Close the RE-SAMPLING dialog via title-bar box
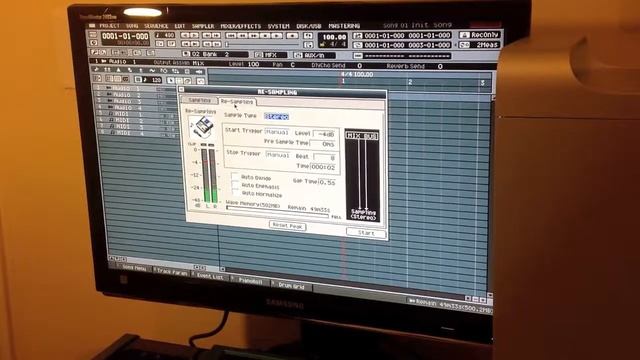Viewport: 640px width, 360px height. pyautogui.click(x=182, y=89)
